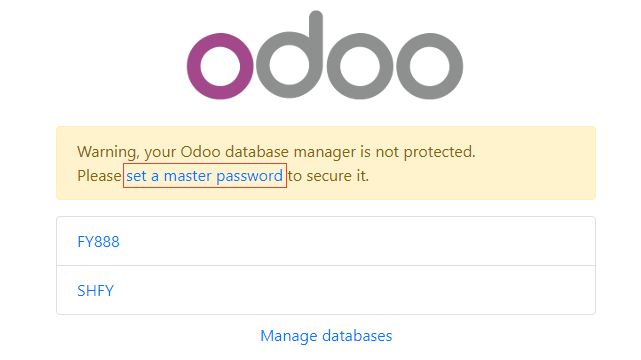Click the divider between FY888 and SHFY
Screen dimensions: 641x360
pos(326,266)
